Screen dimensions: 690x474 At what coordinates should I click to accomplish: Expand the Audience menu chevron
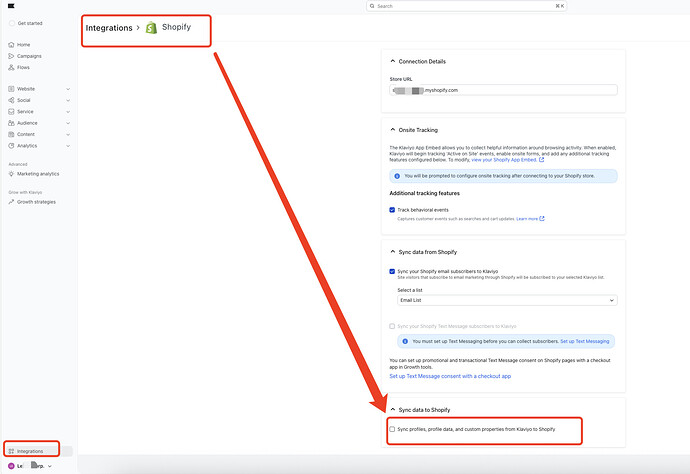68,123
